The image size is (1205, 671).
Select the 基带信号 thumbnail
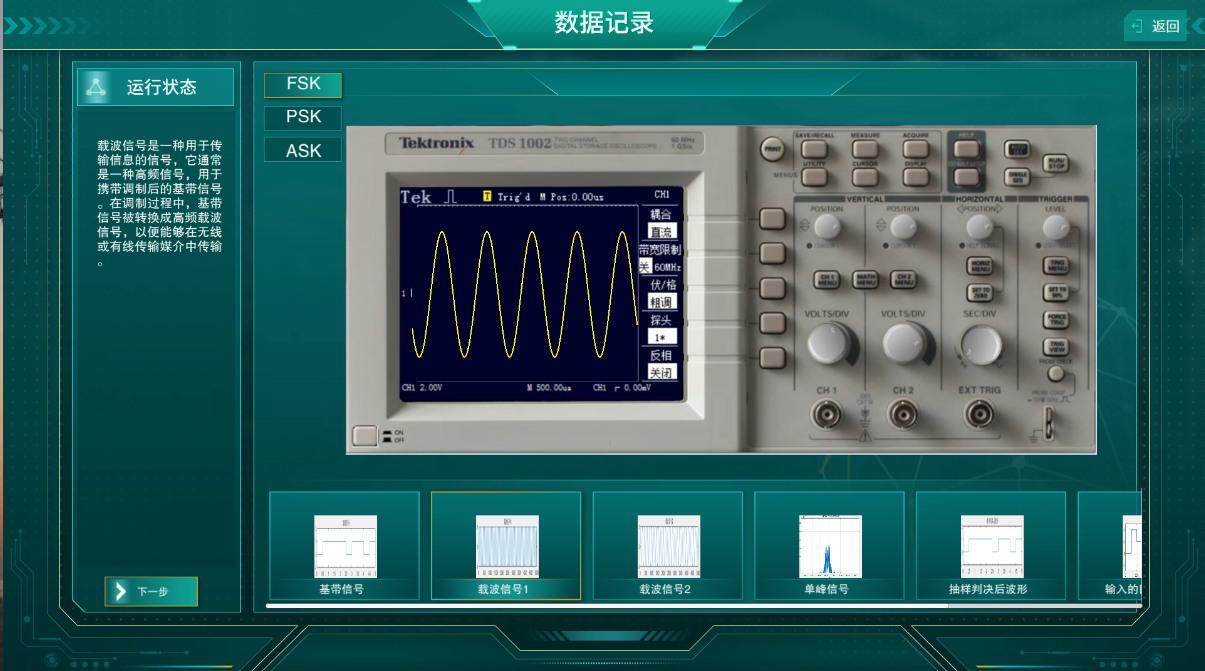344,546
